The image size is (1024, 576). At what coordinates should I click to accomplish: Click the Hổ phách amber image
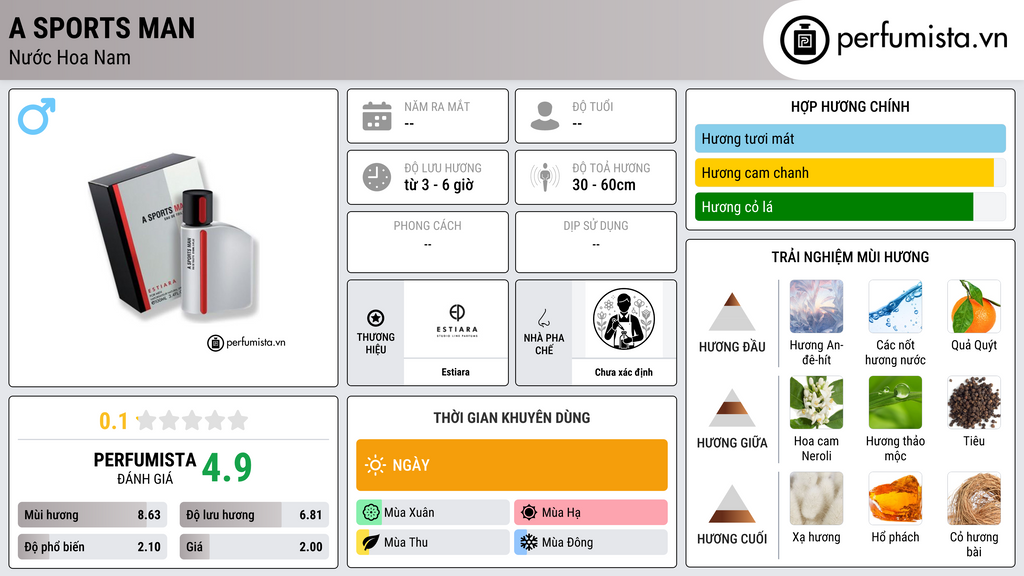click(895, 498)
